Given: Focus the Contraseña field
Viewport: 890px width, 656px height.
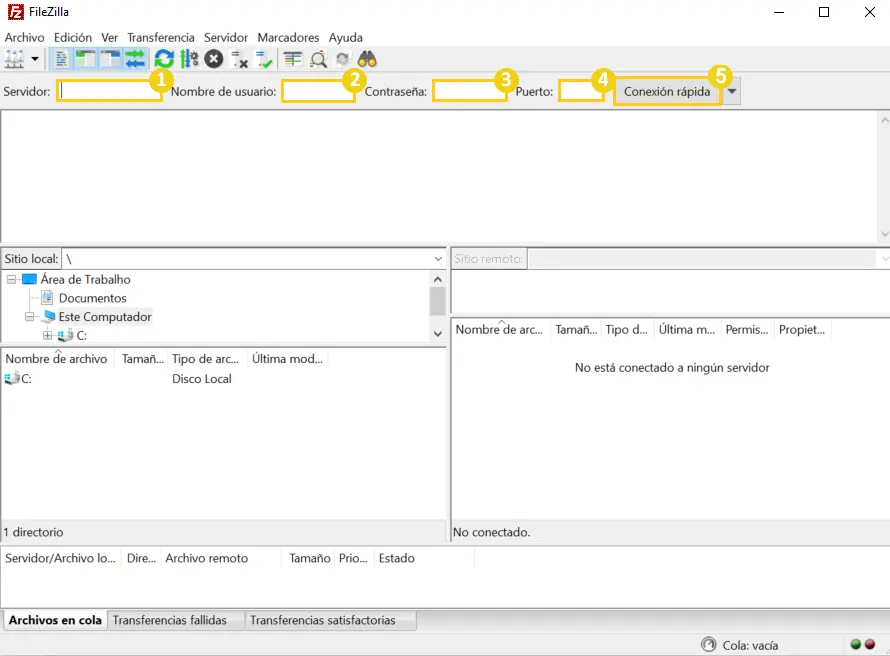Looking at the screenshot, I should [x=469, y=91].
